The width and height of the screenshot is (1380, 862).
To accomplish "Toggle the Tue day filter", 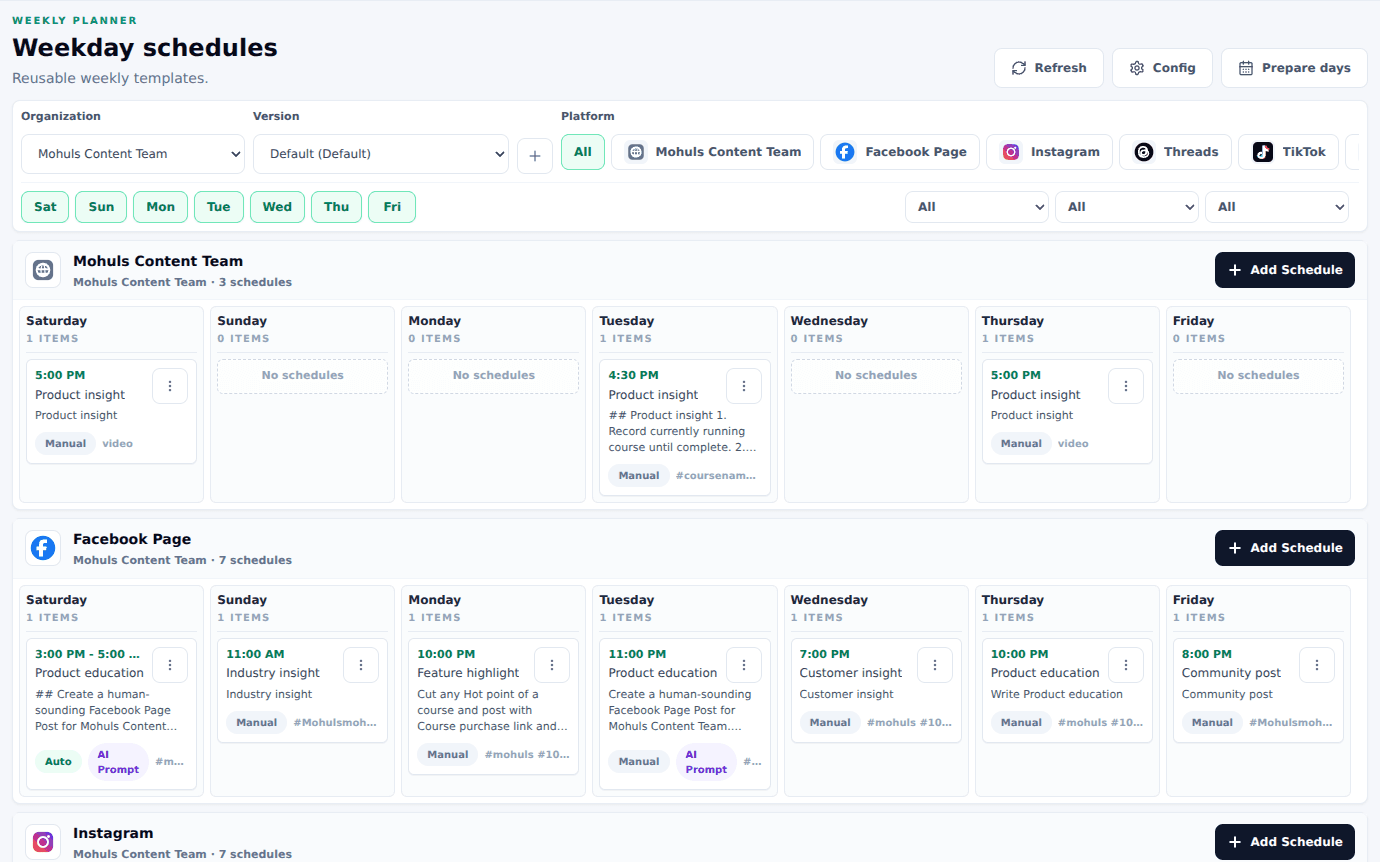I will (219, 207).
